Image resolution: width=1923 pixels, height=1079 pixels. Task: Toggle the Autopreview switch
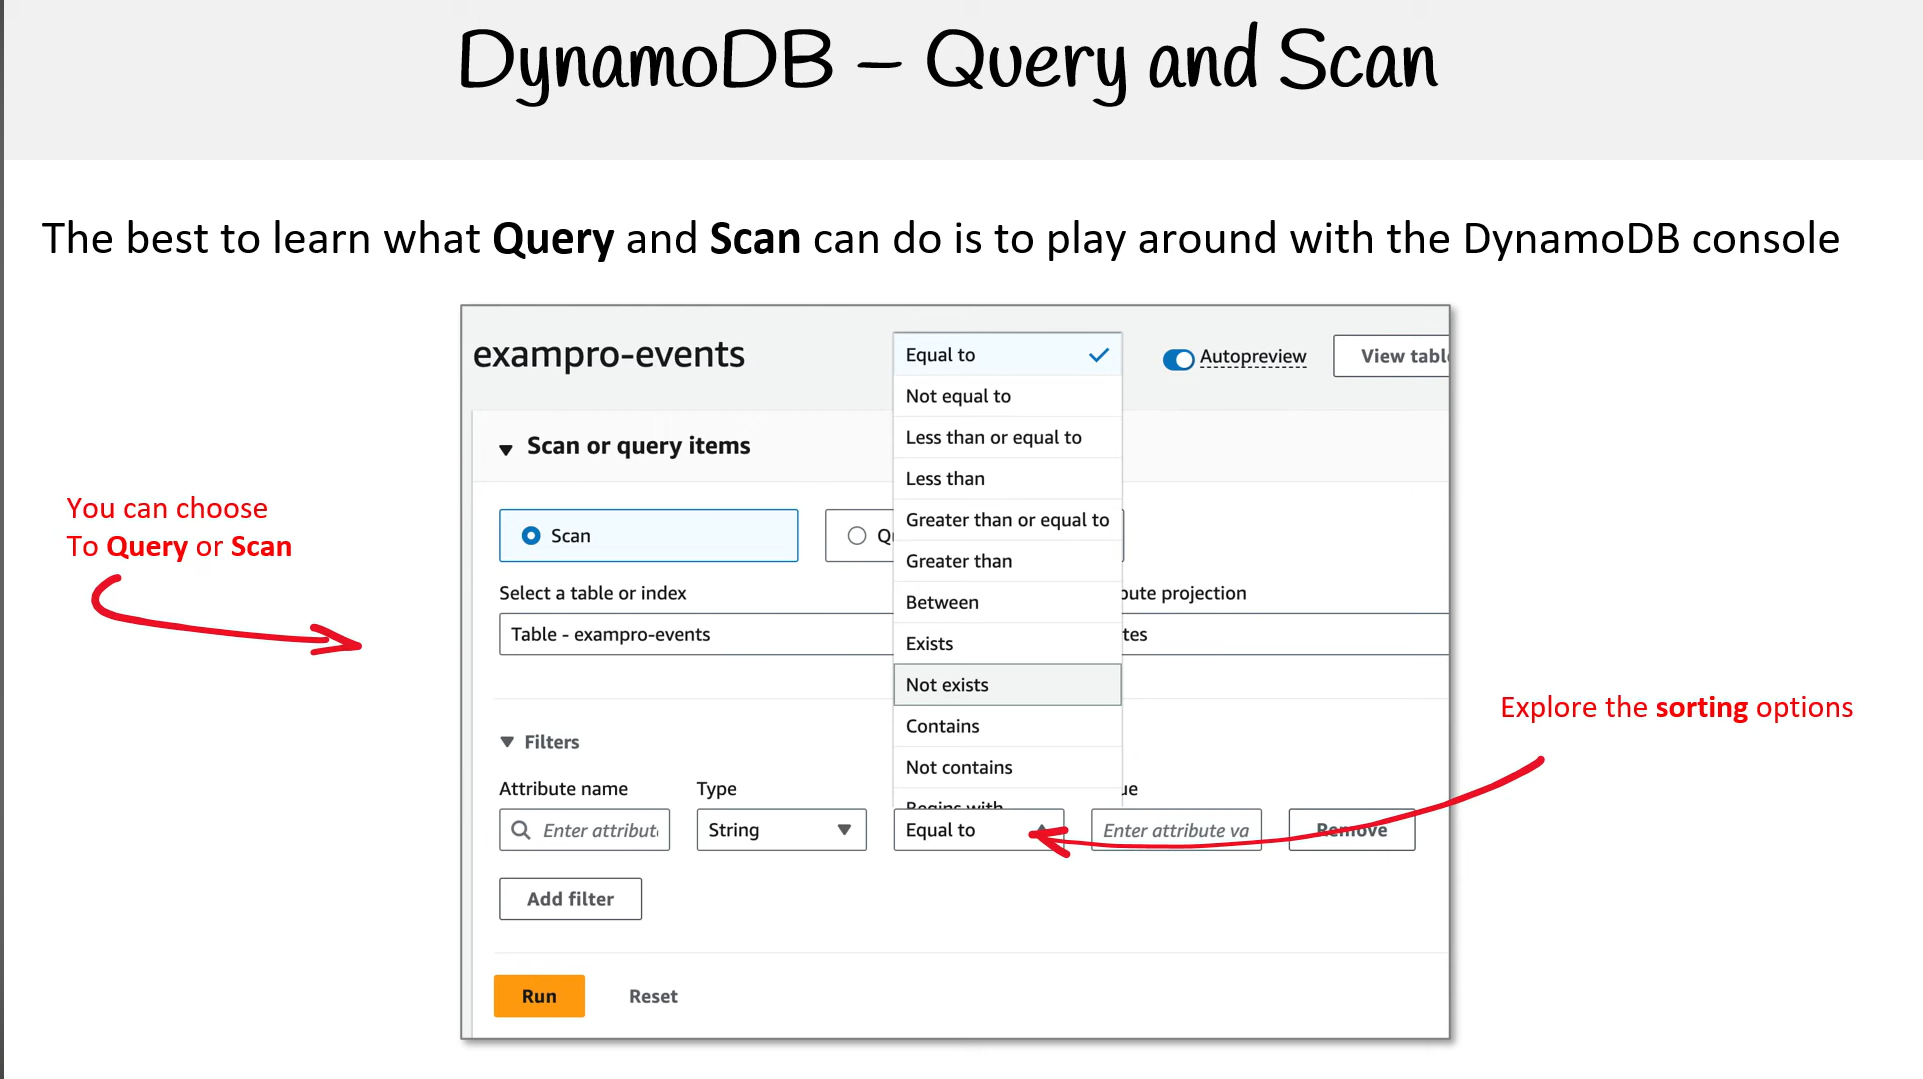point(1179,359)
